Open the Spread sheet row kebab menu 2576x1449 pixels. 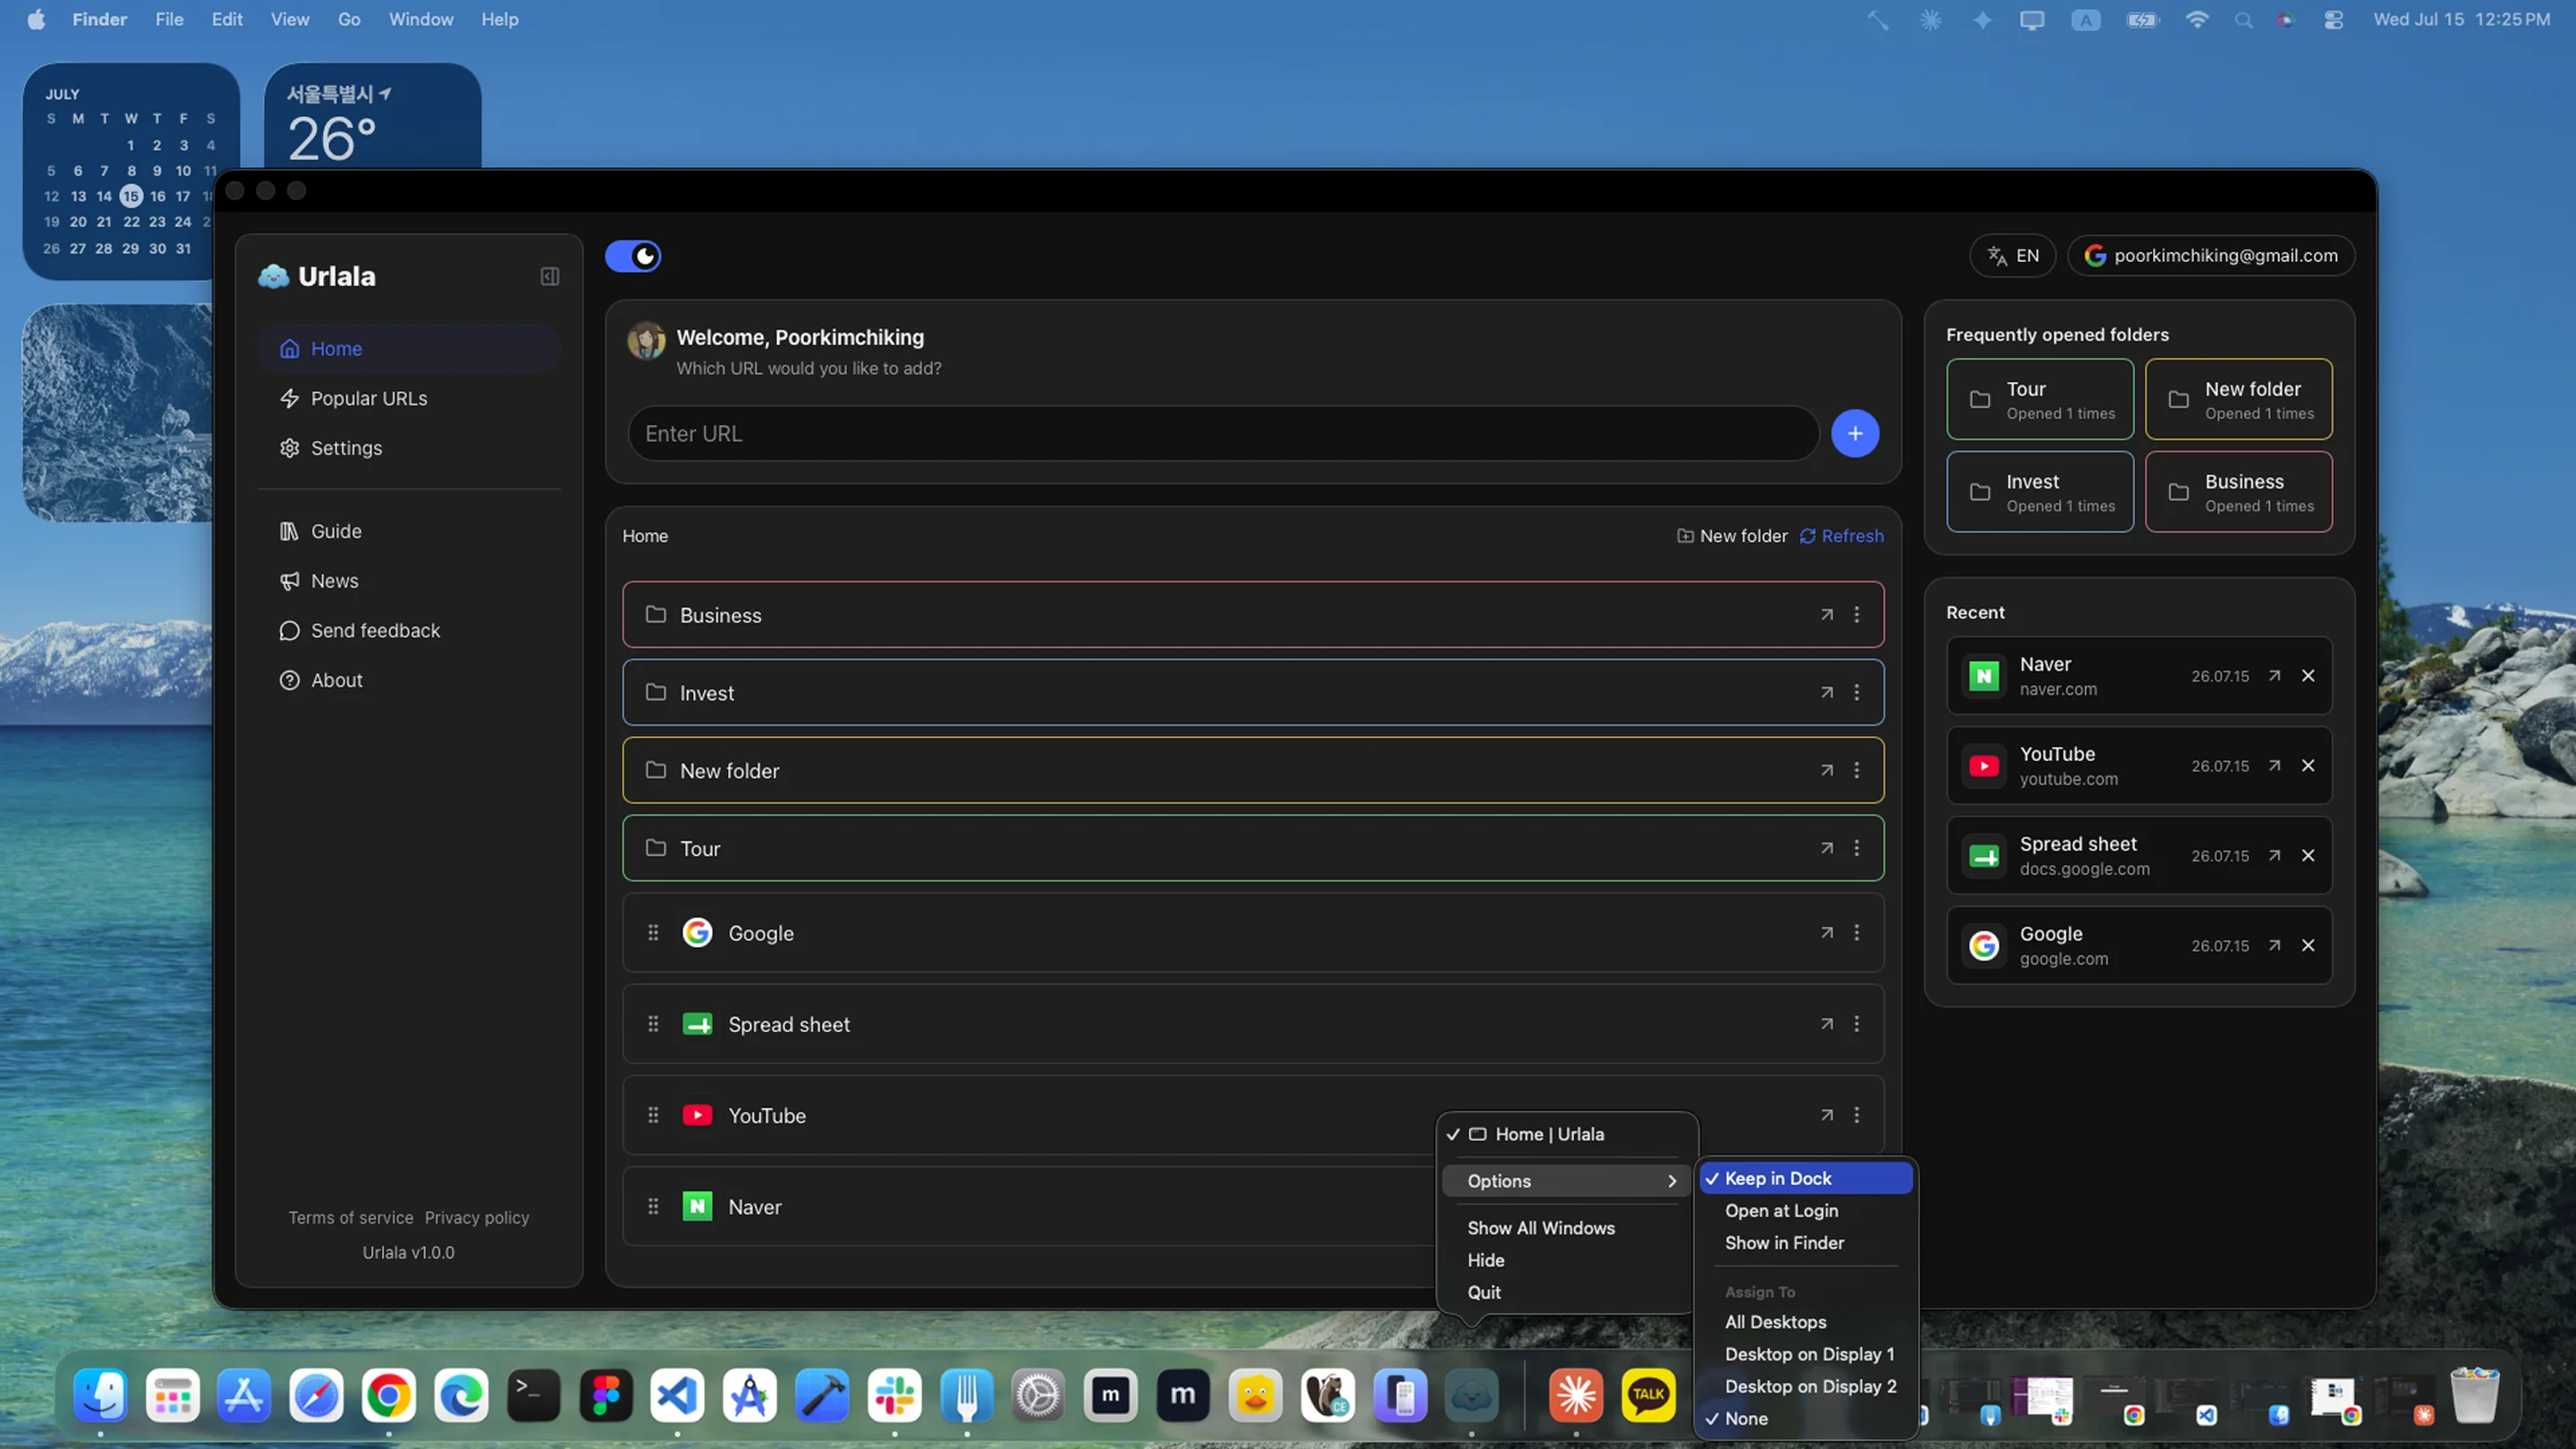(x=1857, y=1024)
